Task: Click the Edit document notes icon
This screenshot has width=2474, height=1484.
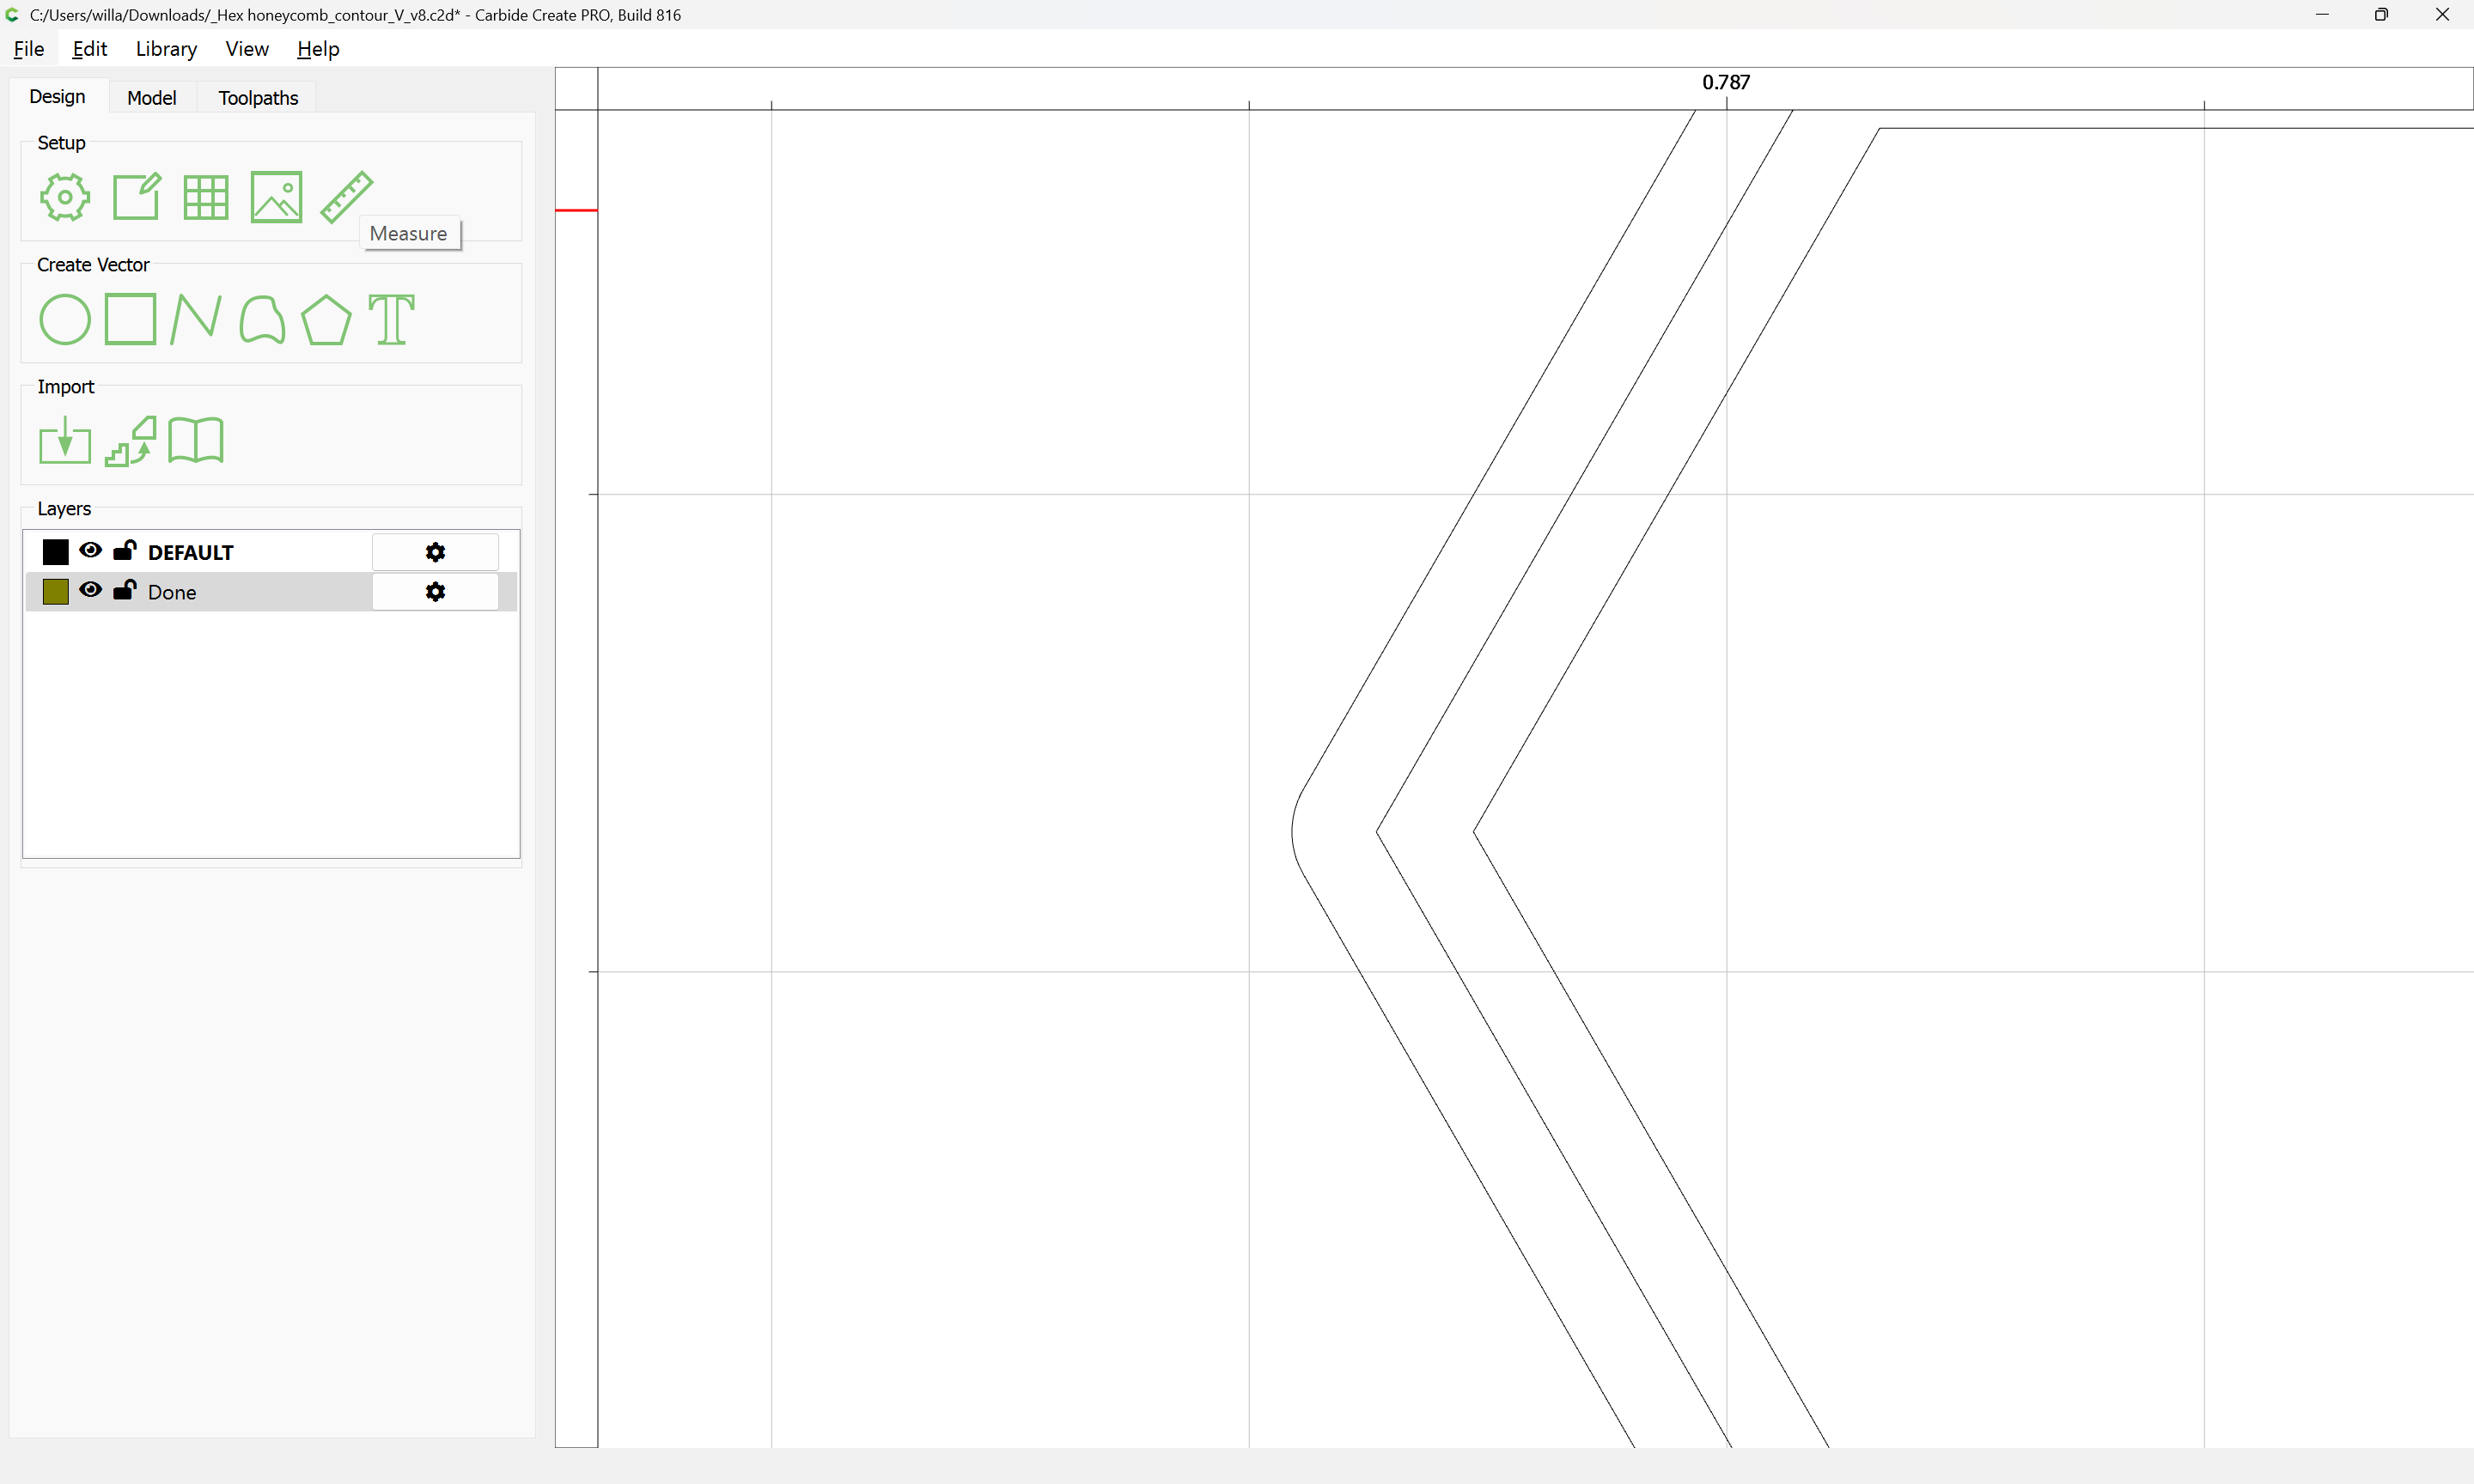Action: [136, 197]
